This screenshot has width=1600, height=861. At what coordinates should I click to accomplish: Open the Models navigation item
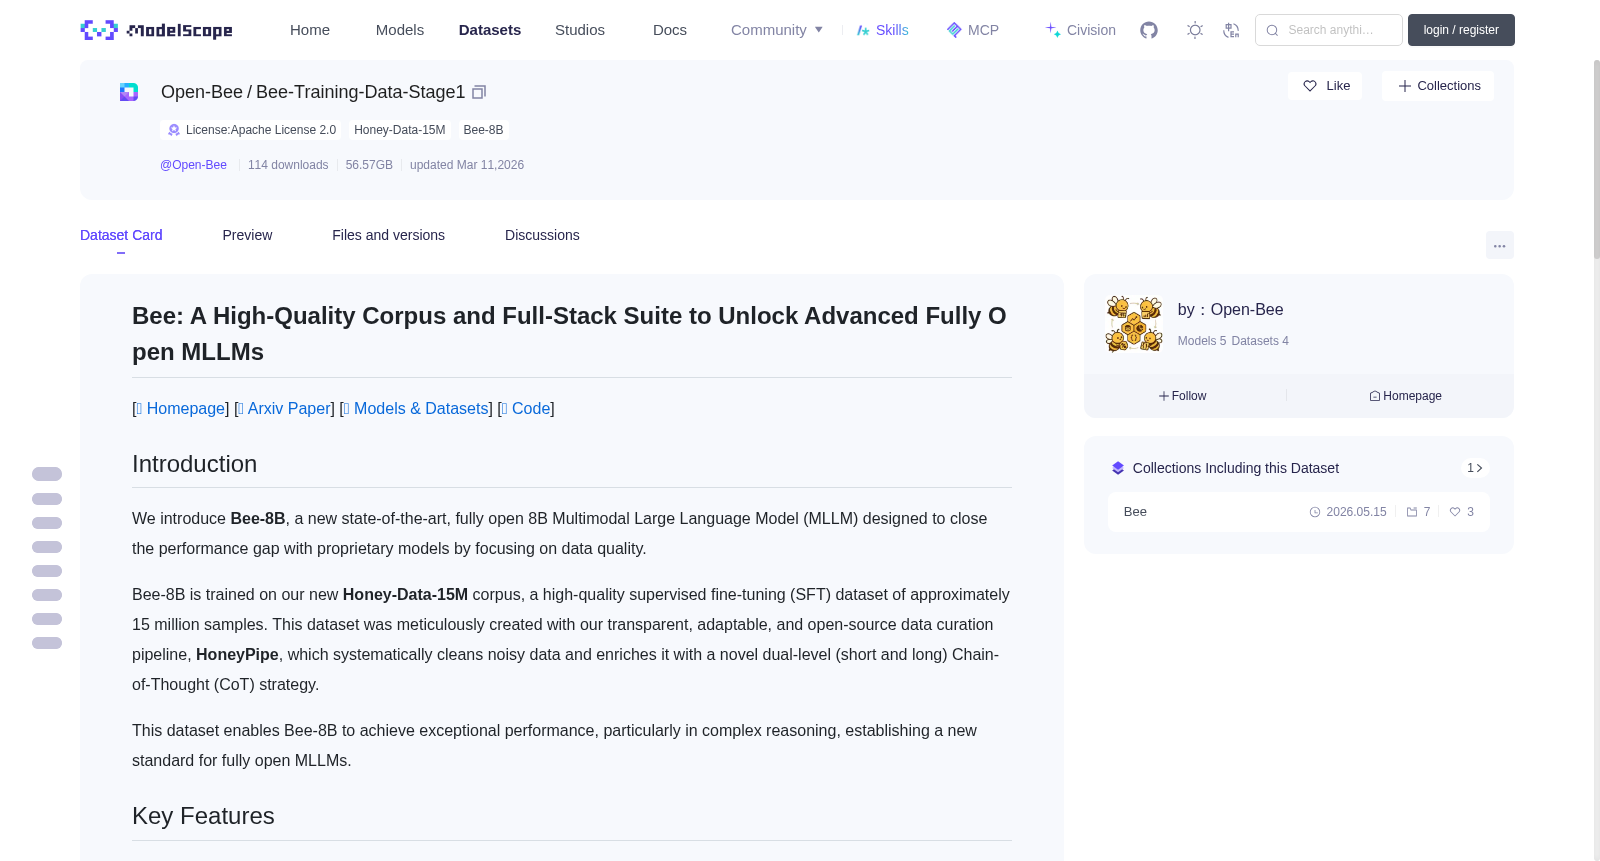tap(400, 30)
